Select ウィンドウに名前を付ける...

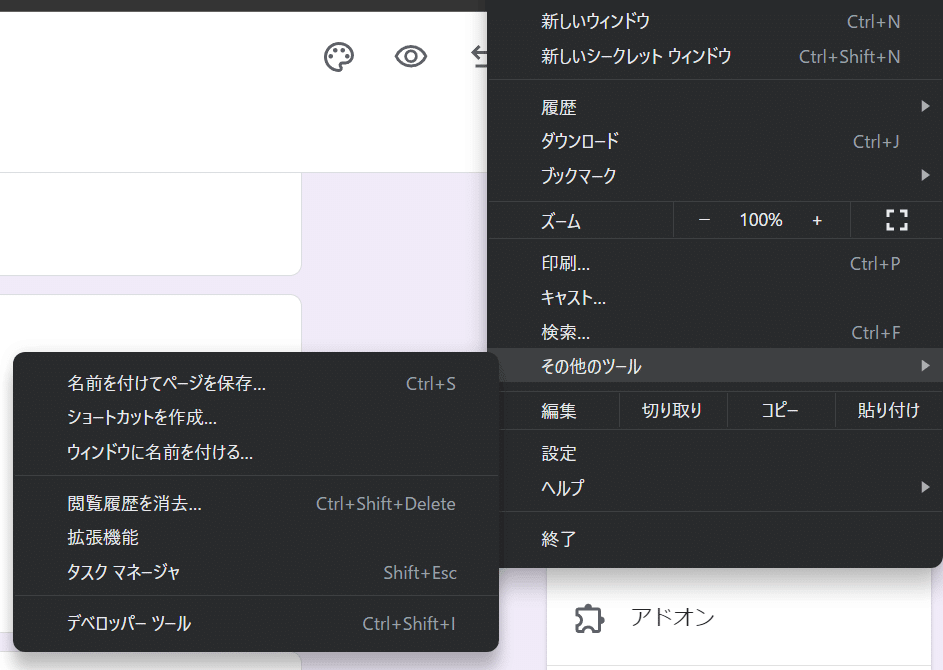point(256,452)
